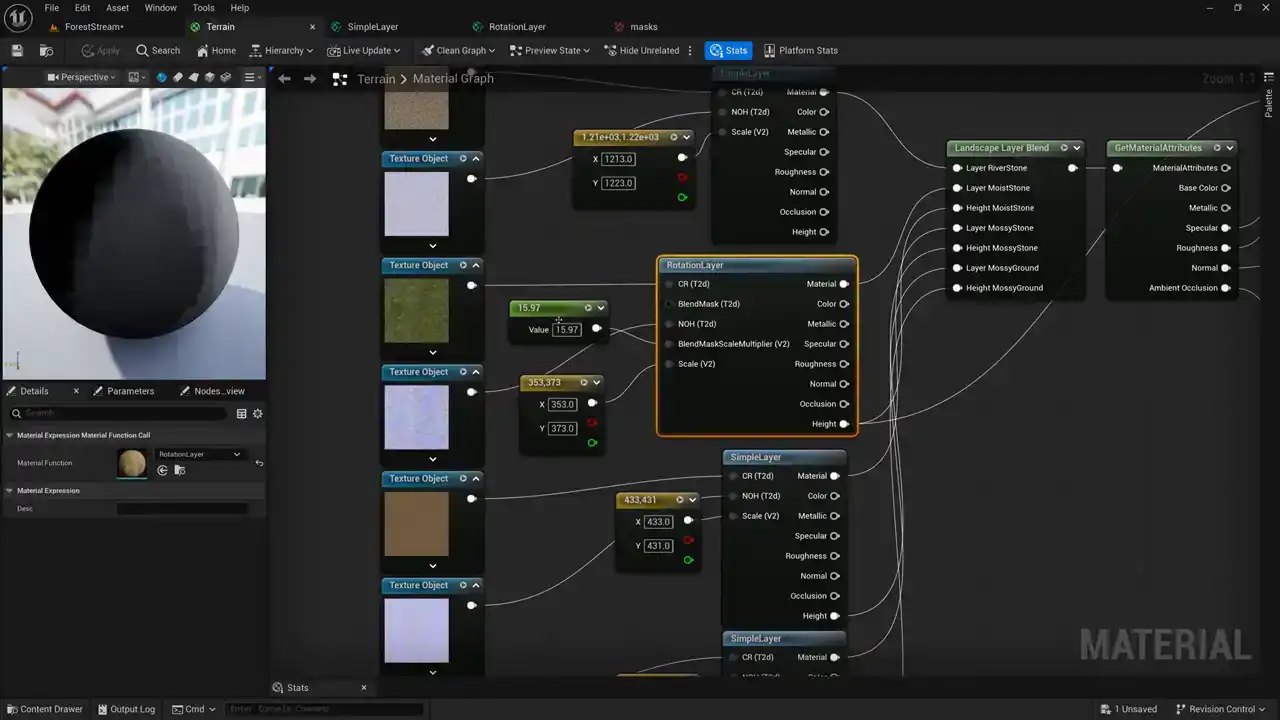
Task: Collapse the Material Expression Material Function Call section
Action: (x=10, y=435)
